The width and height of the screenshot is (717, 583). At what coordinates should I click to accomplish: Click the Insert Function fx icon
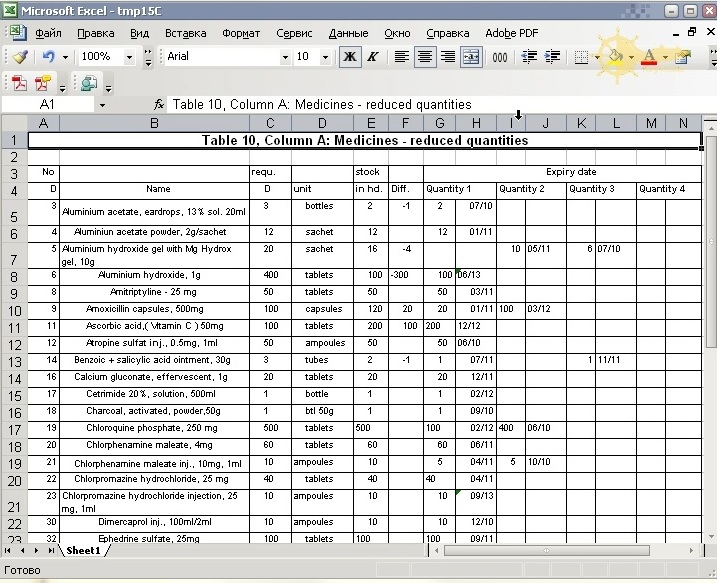pyautogui.click(x=159, y=104)
